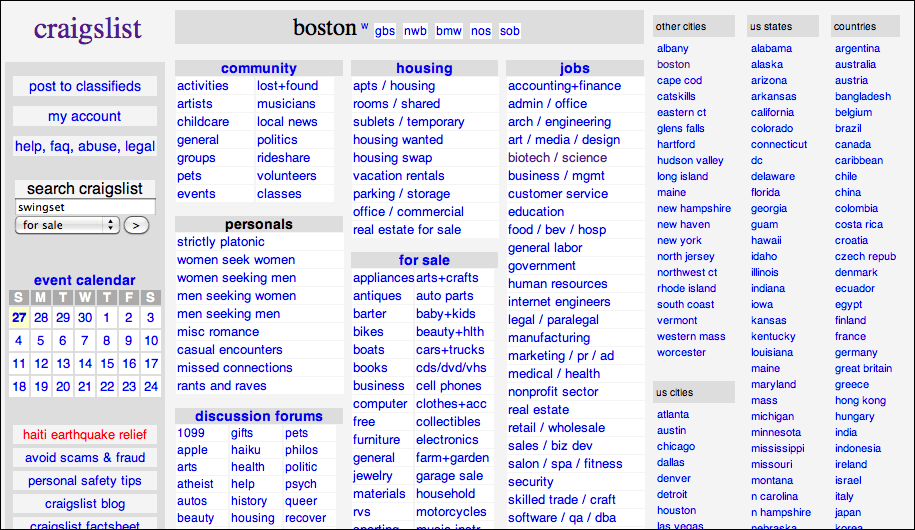Open 'personal safety tips' link

point(85,481)
